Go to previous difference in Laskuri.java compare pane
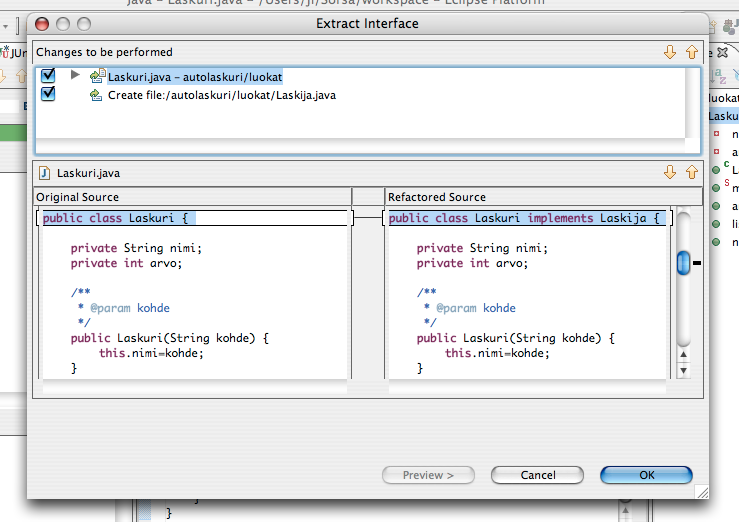 point(691,172)
